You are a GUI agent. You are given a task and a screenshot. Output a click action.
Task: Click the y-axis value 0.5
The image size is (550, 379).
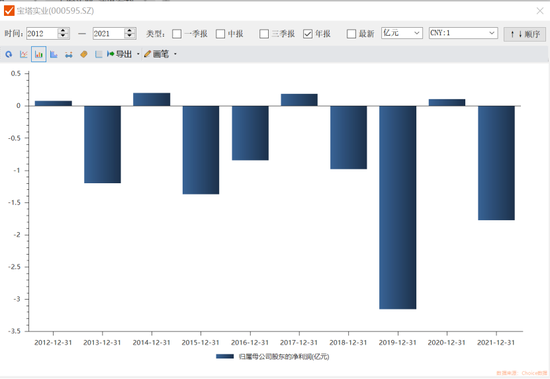pos(16,73)
